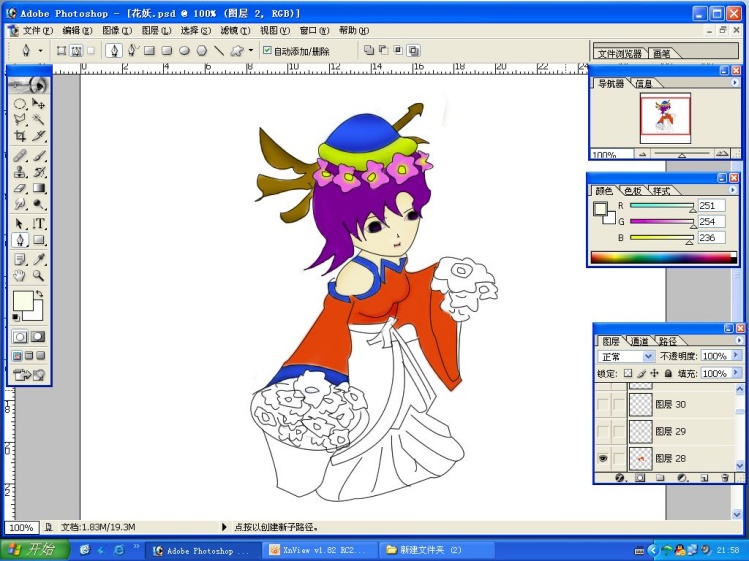Open 滤镜 (Filter) menu
Viewport: 749px width, 561px height.
click(235, 30)
